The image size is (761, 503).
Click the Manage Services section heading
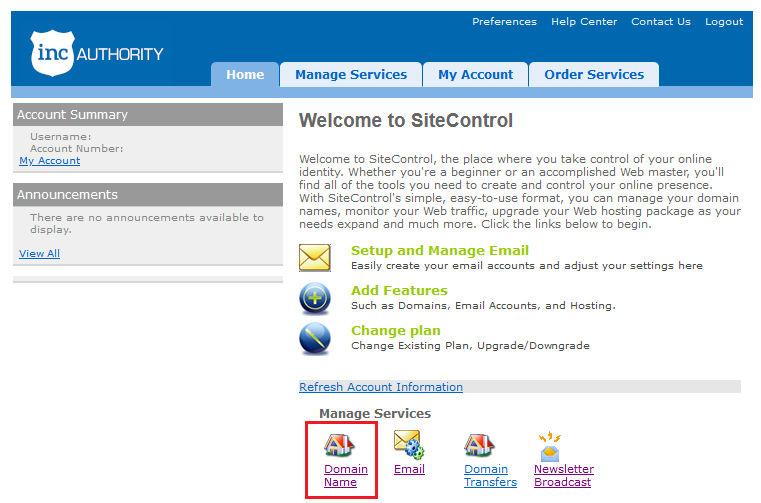[x=375, y=414]
